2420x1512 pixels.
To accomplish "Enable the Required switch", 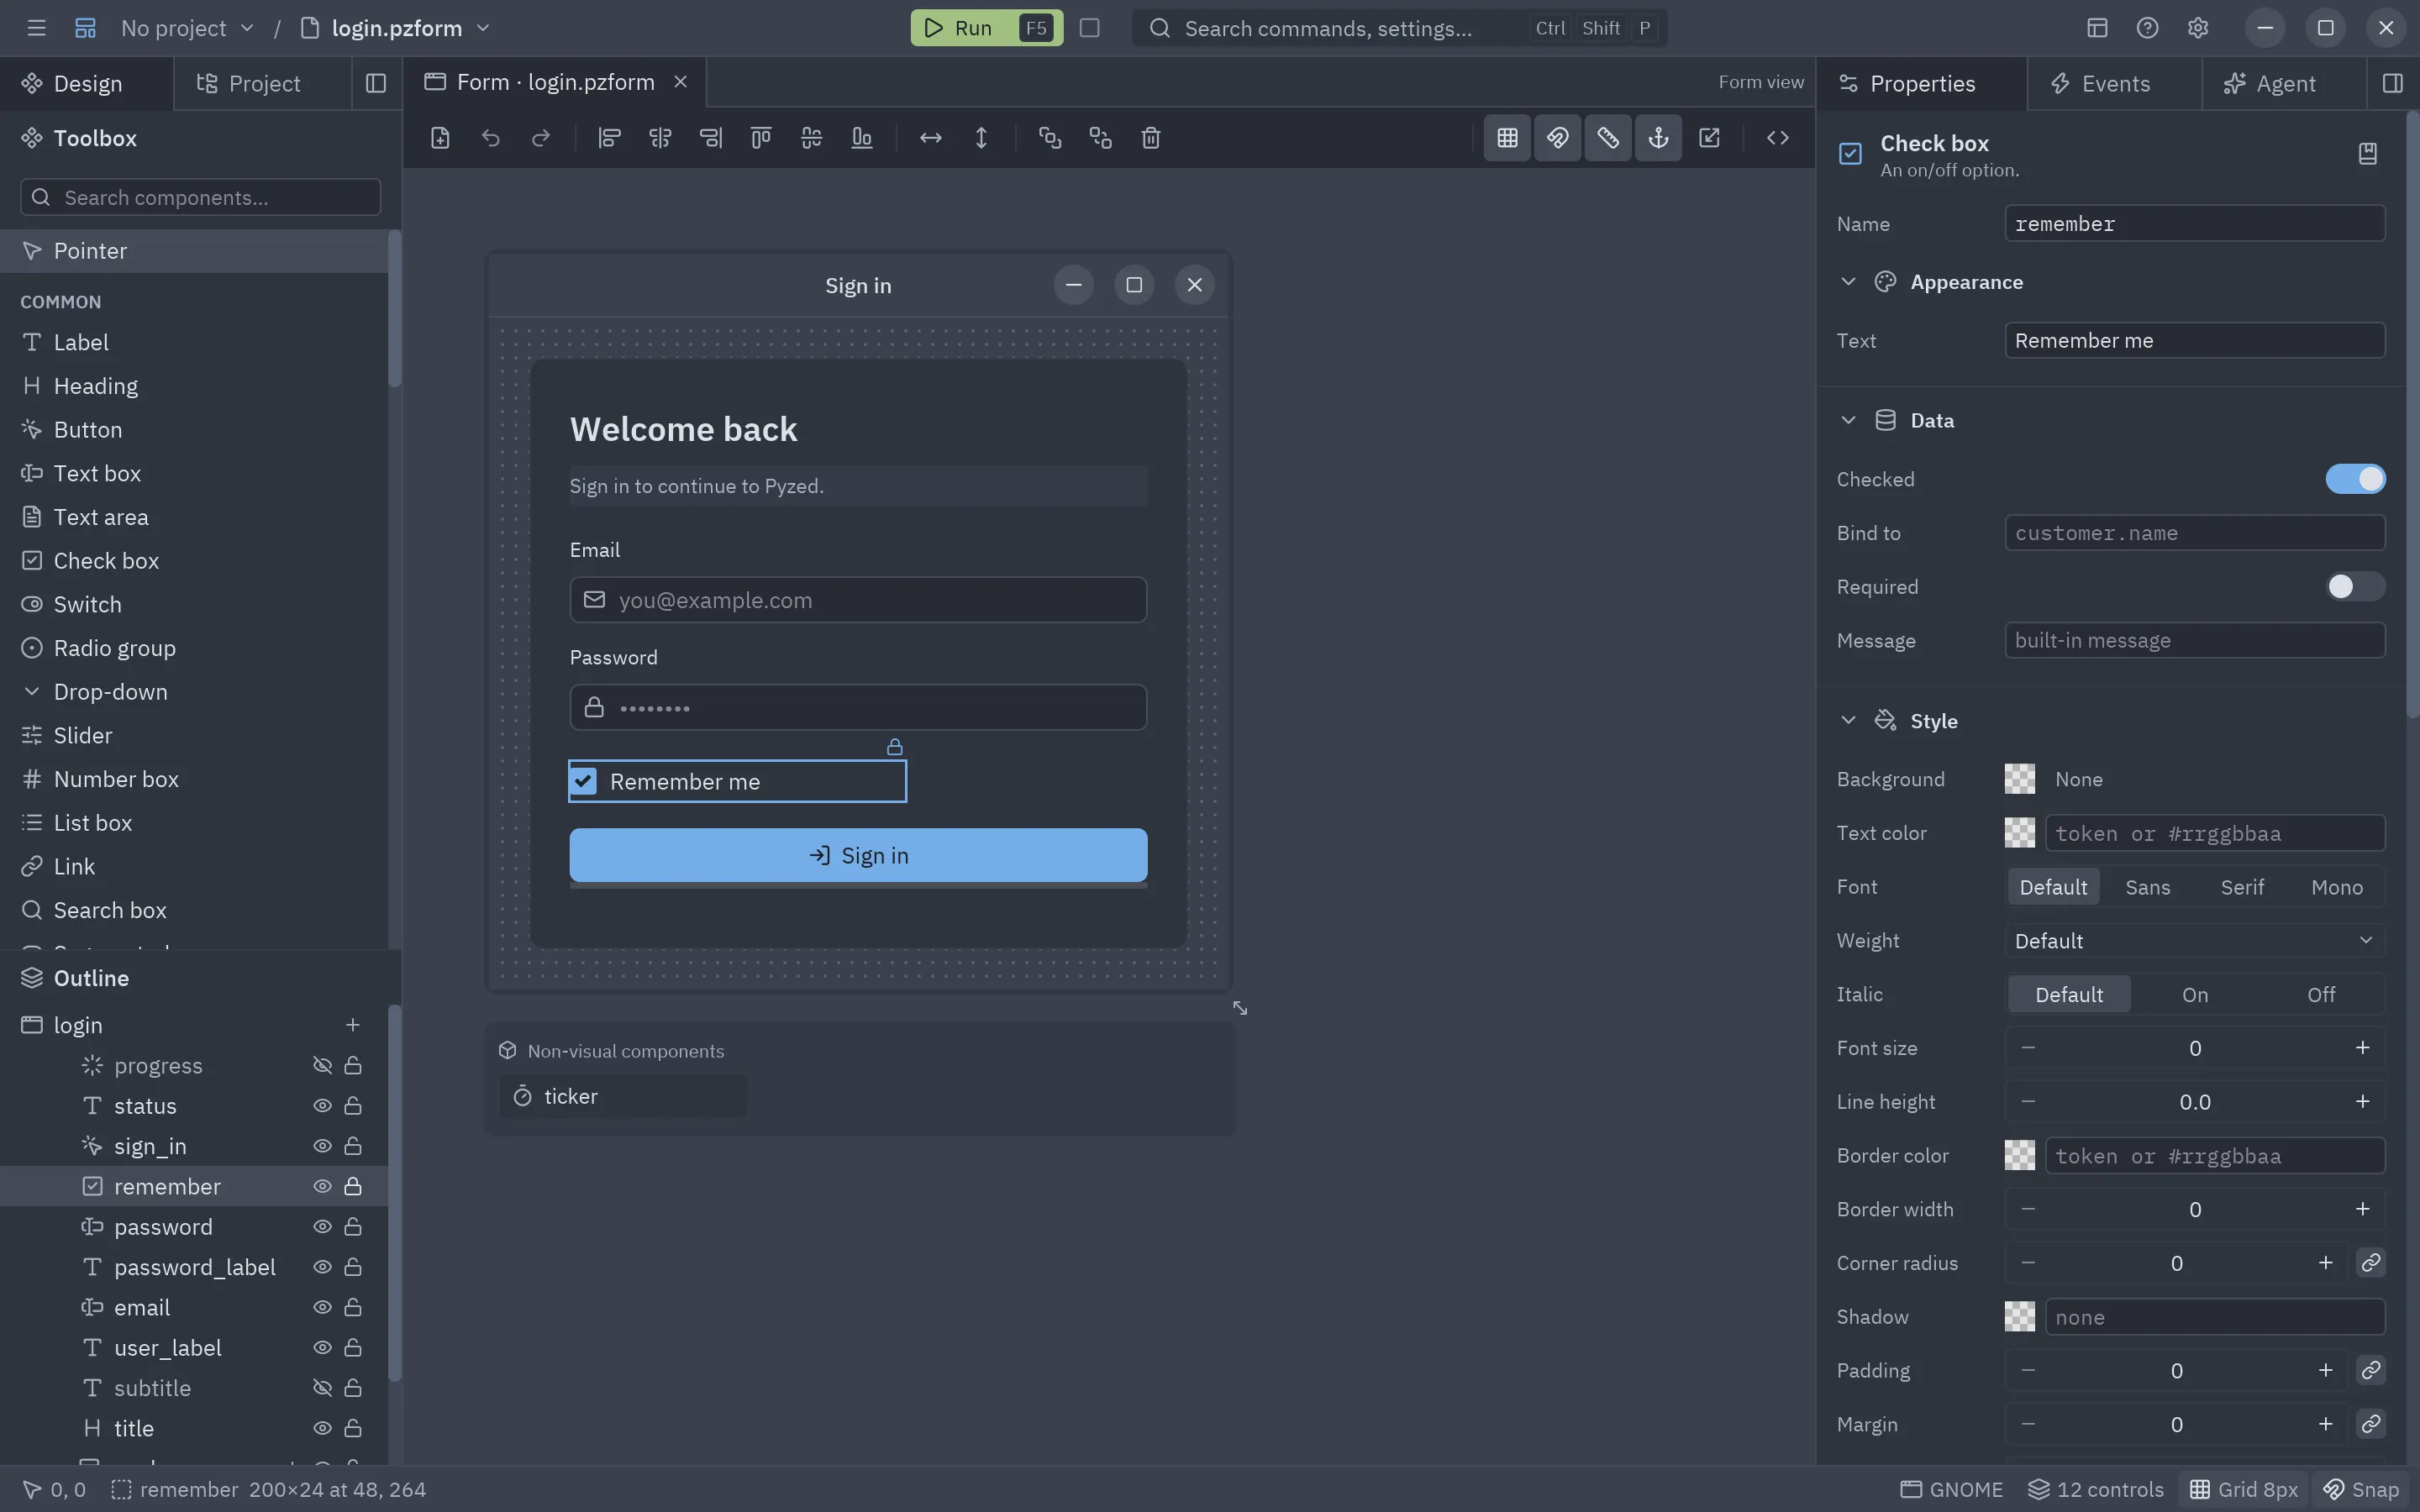I will [2355, 587].
